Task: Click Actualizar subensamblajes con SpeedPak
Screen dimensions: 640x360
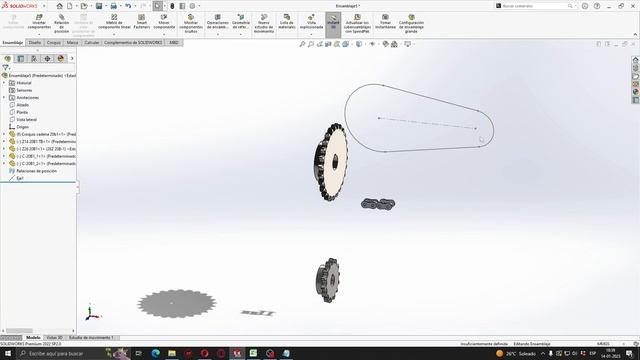Action: click(x=357, y=24)
